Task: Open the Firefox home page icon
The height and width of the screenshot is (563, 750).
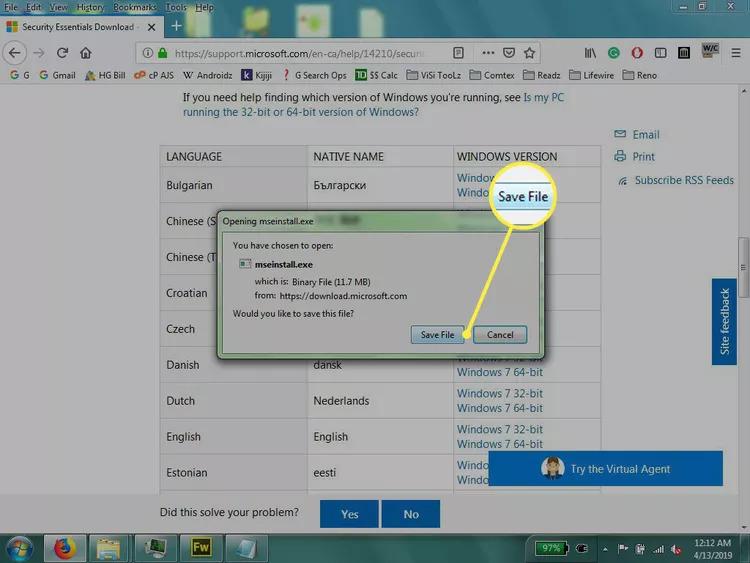Action: tap(86, 53)
